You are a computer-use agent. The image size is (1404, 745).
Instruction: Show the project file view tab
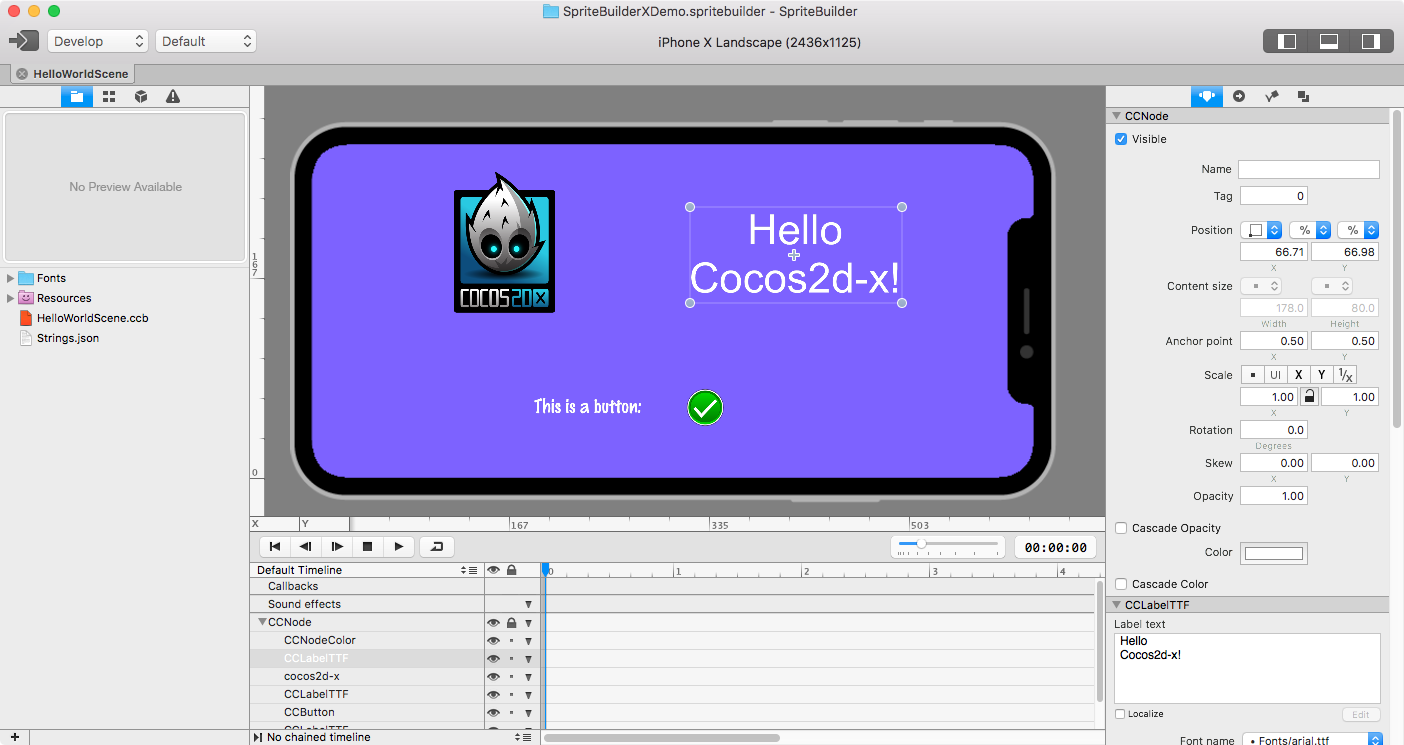77,96
